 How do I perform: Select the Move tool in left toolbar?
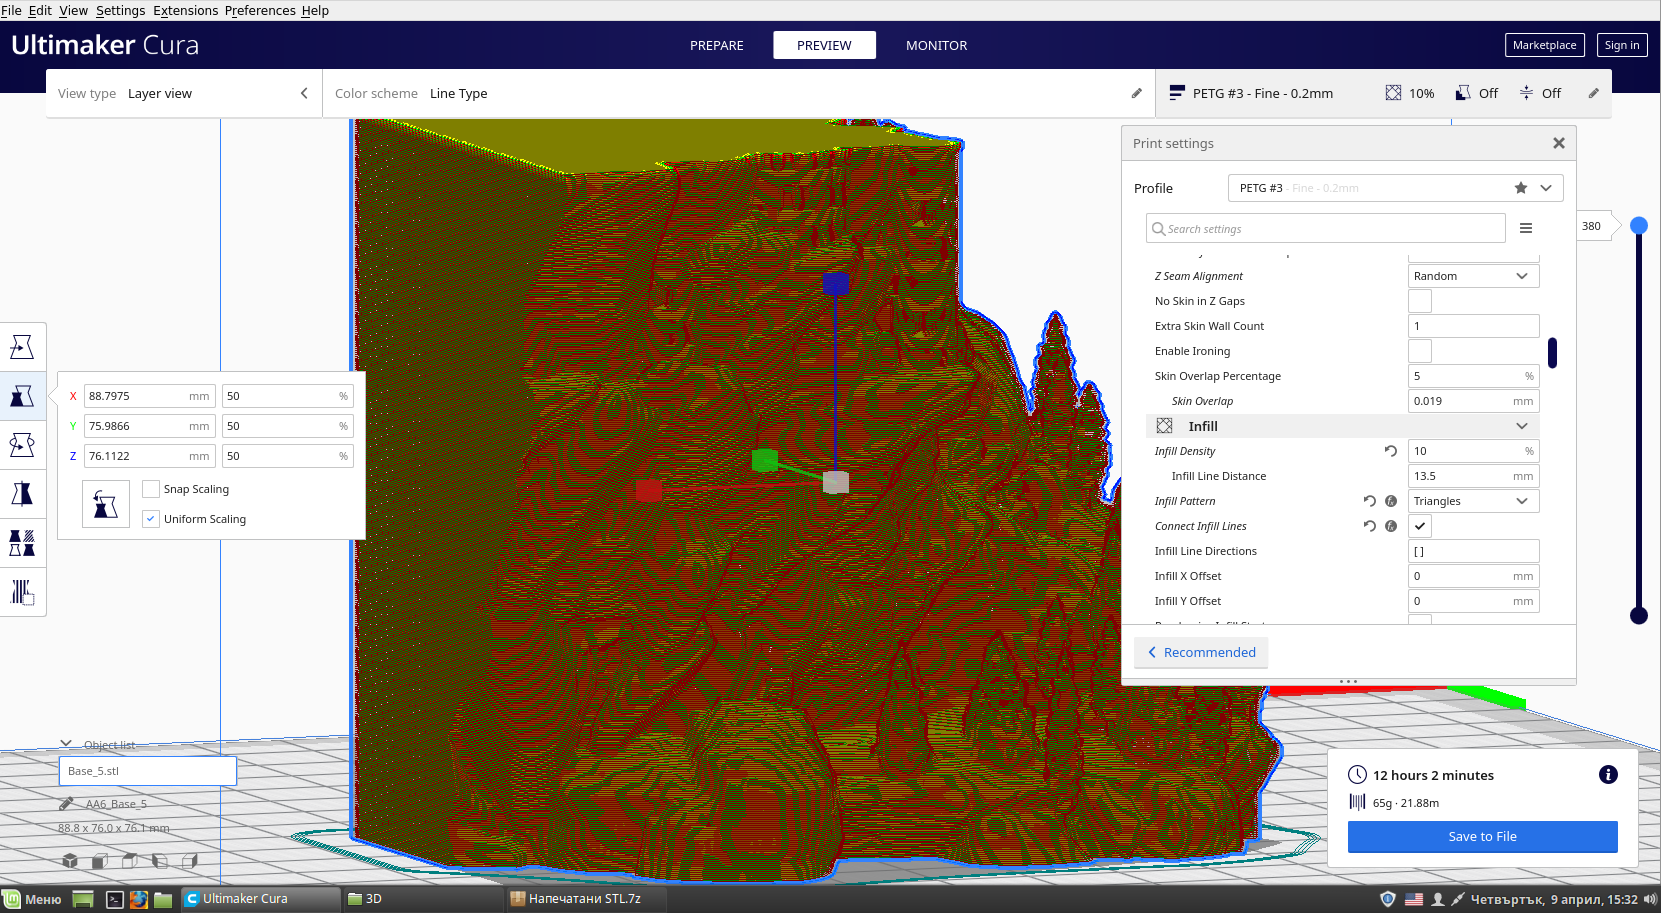coord(22,347)
